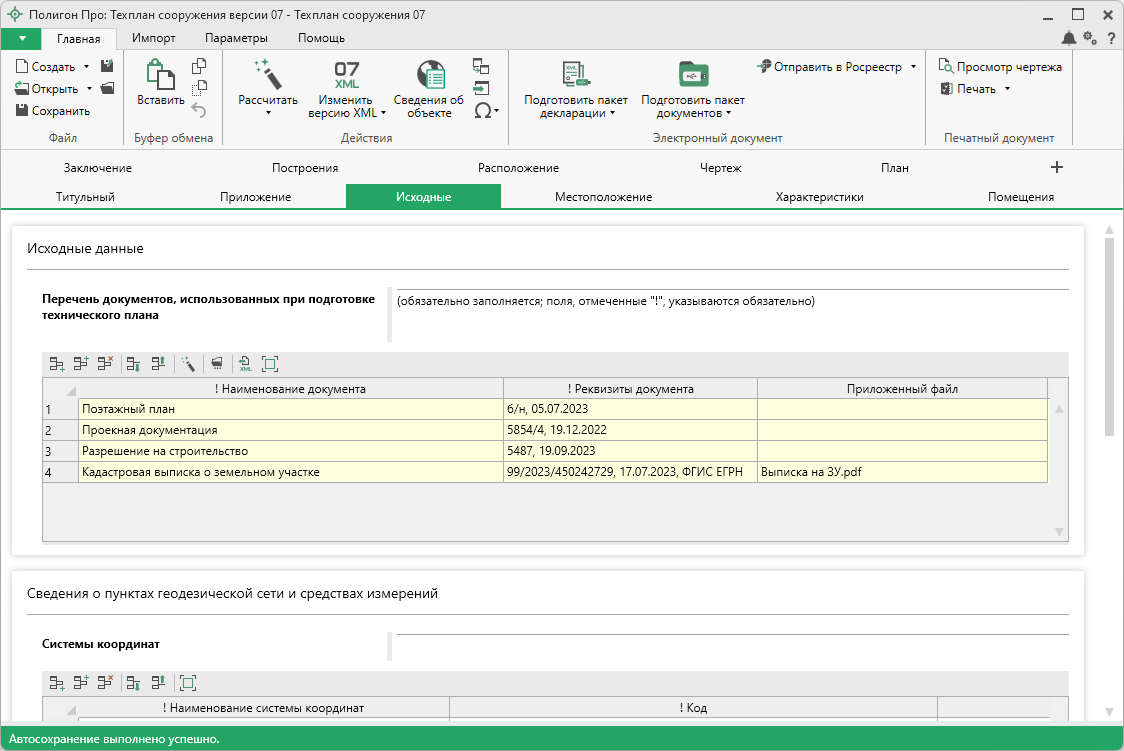Viewport: 1124px width, 751px height.
Task: Expand the Печать dropdown arrow
Action: pos(1007,89)
